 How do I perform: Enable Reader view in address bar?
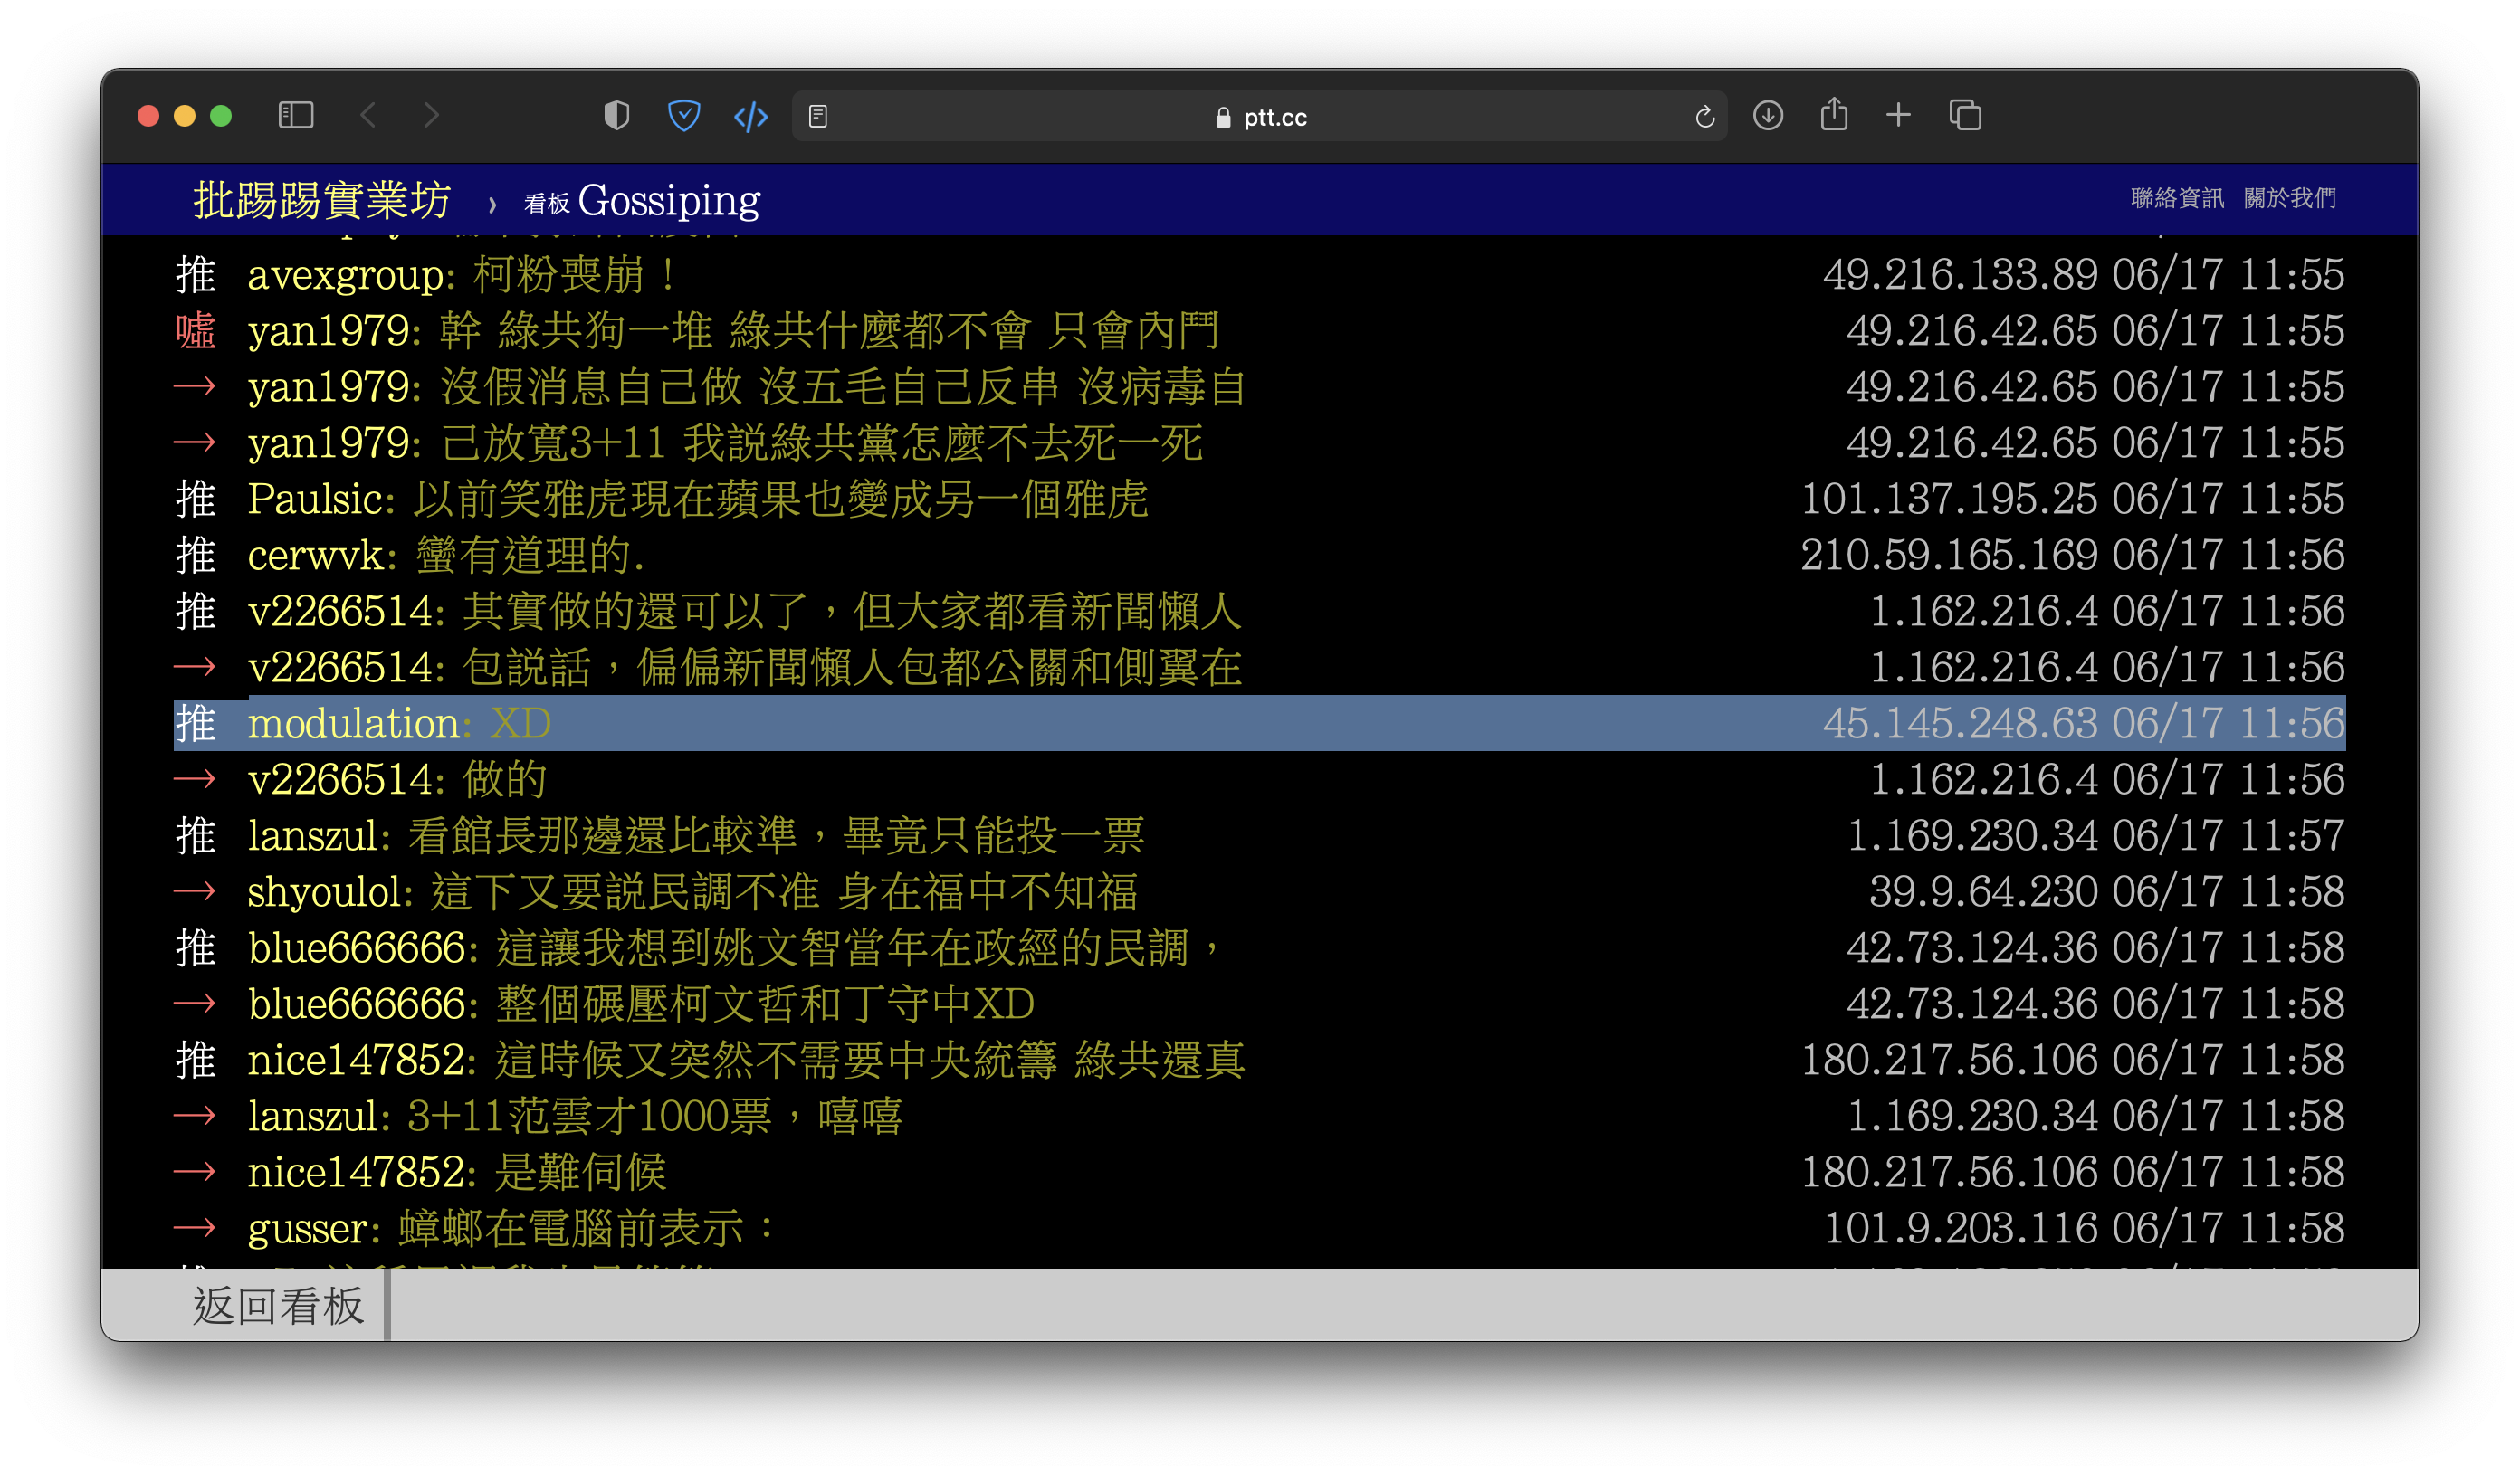pos(818,117)
